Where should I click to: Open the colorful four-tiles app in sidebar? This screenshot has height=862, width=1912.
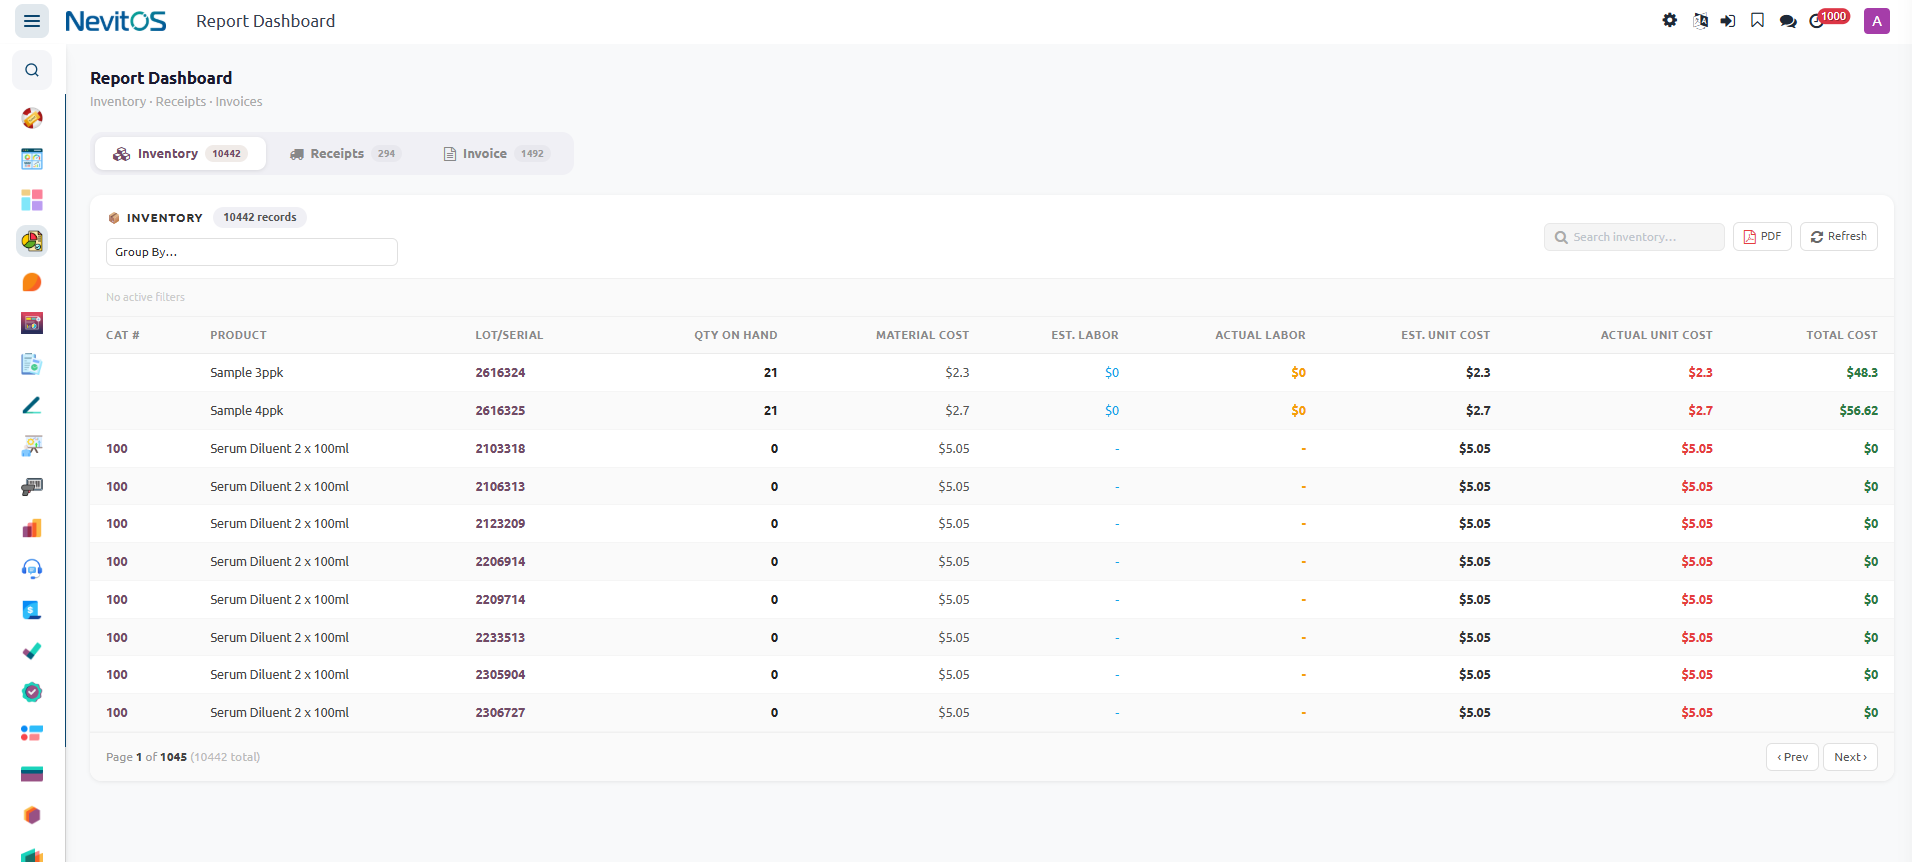click(32, 200)
